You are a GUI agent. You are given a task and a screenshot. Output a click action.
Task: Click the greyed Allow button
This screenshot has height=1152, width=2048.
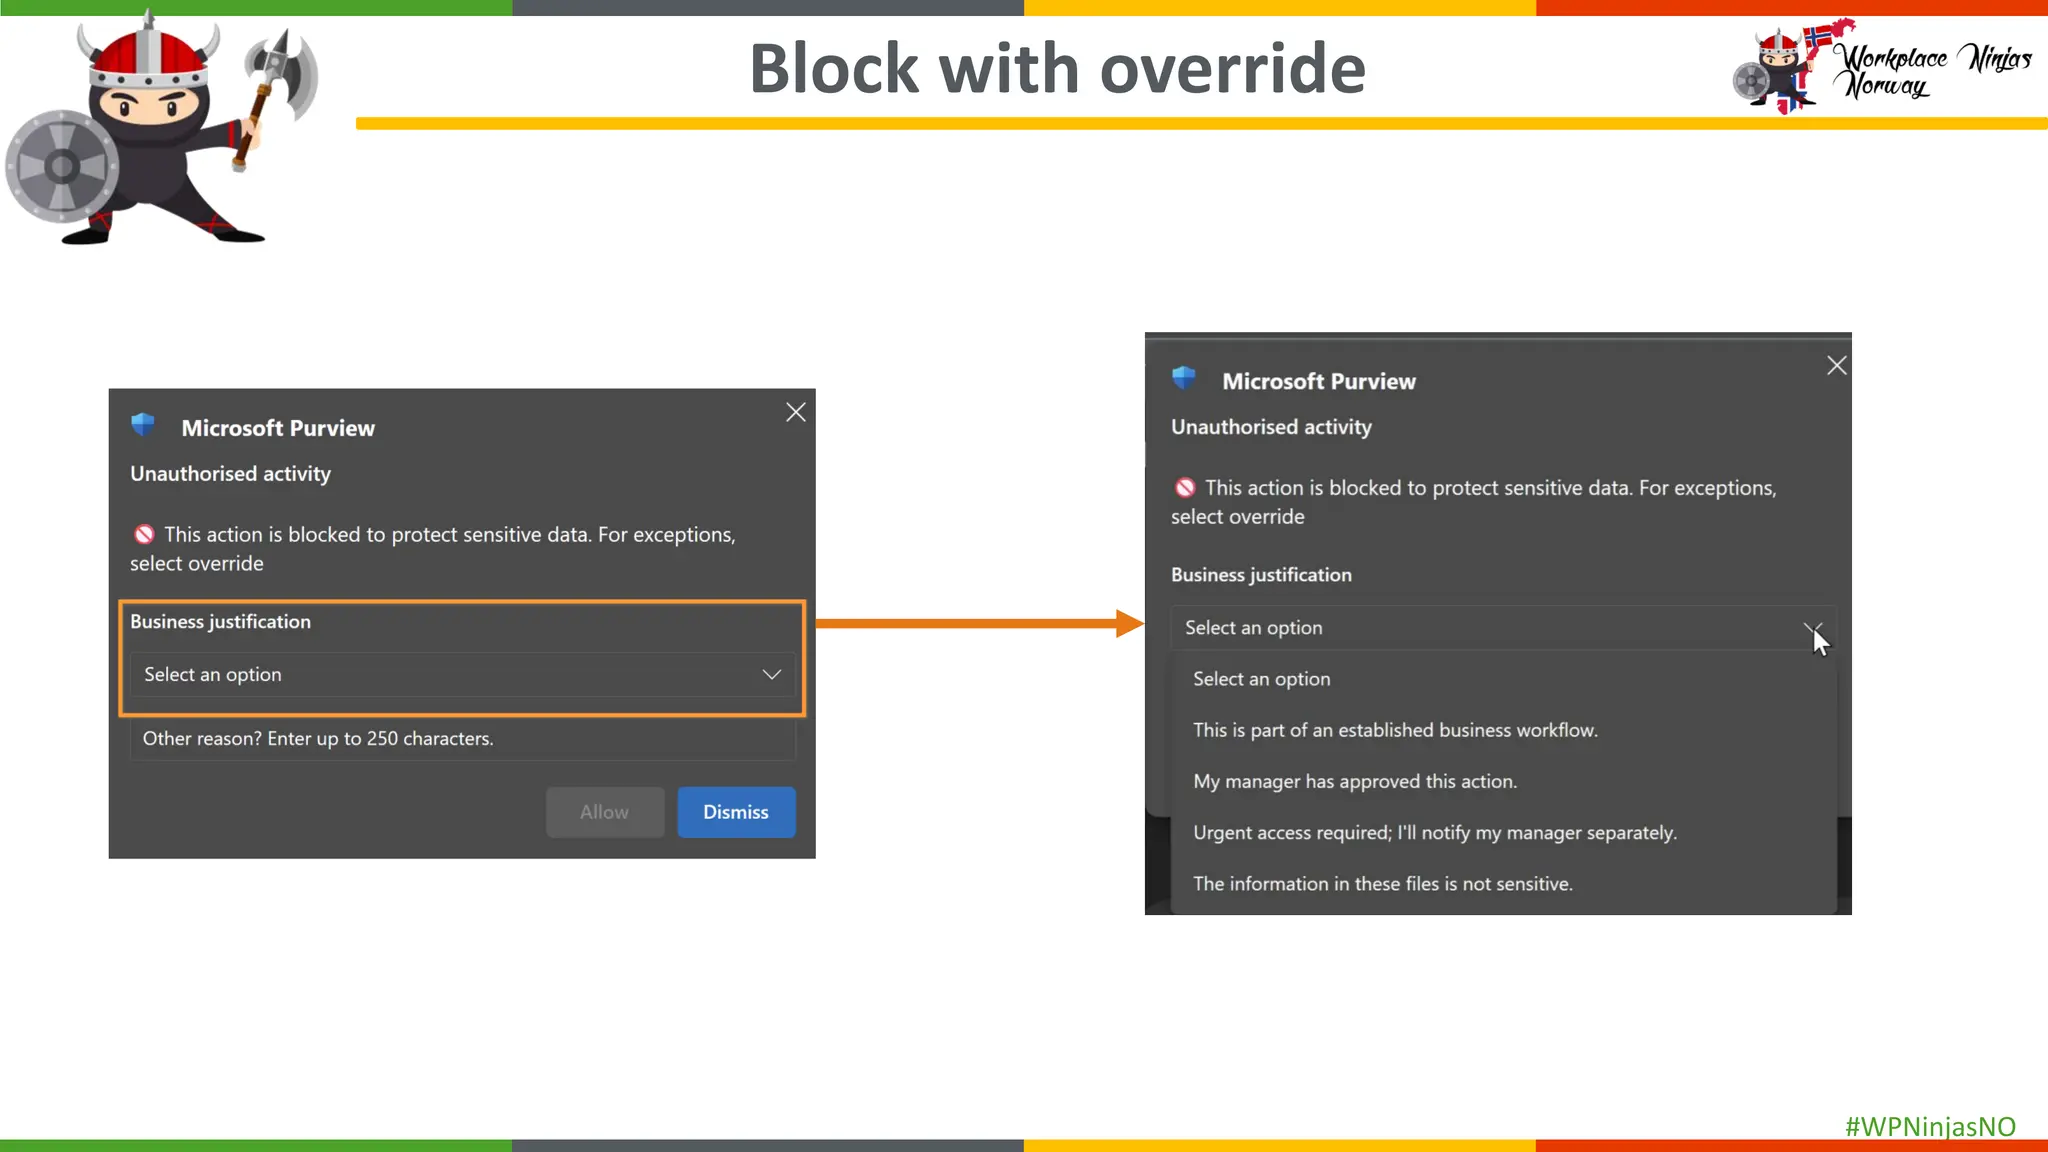point(604,812)
